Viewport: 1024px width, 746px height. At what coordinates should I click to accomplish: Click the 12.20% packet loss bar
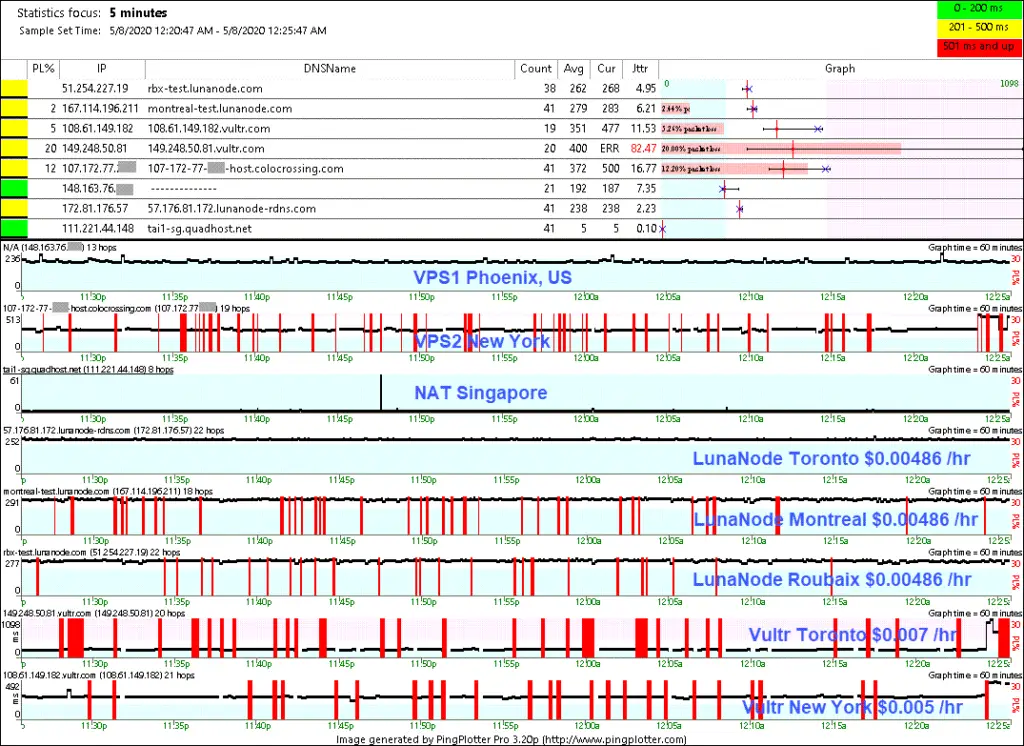click(735, 169)
